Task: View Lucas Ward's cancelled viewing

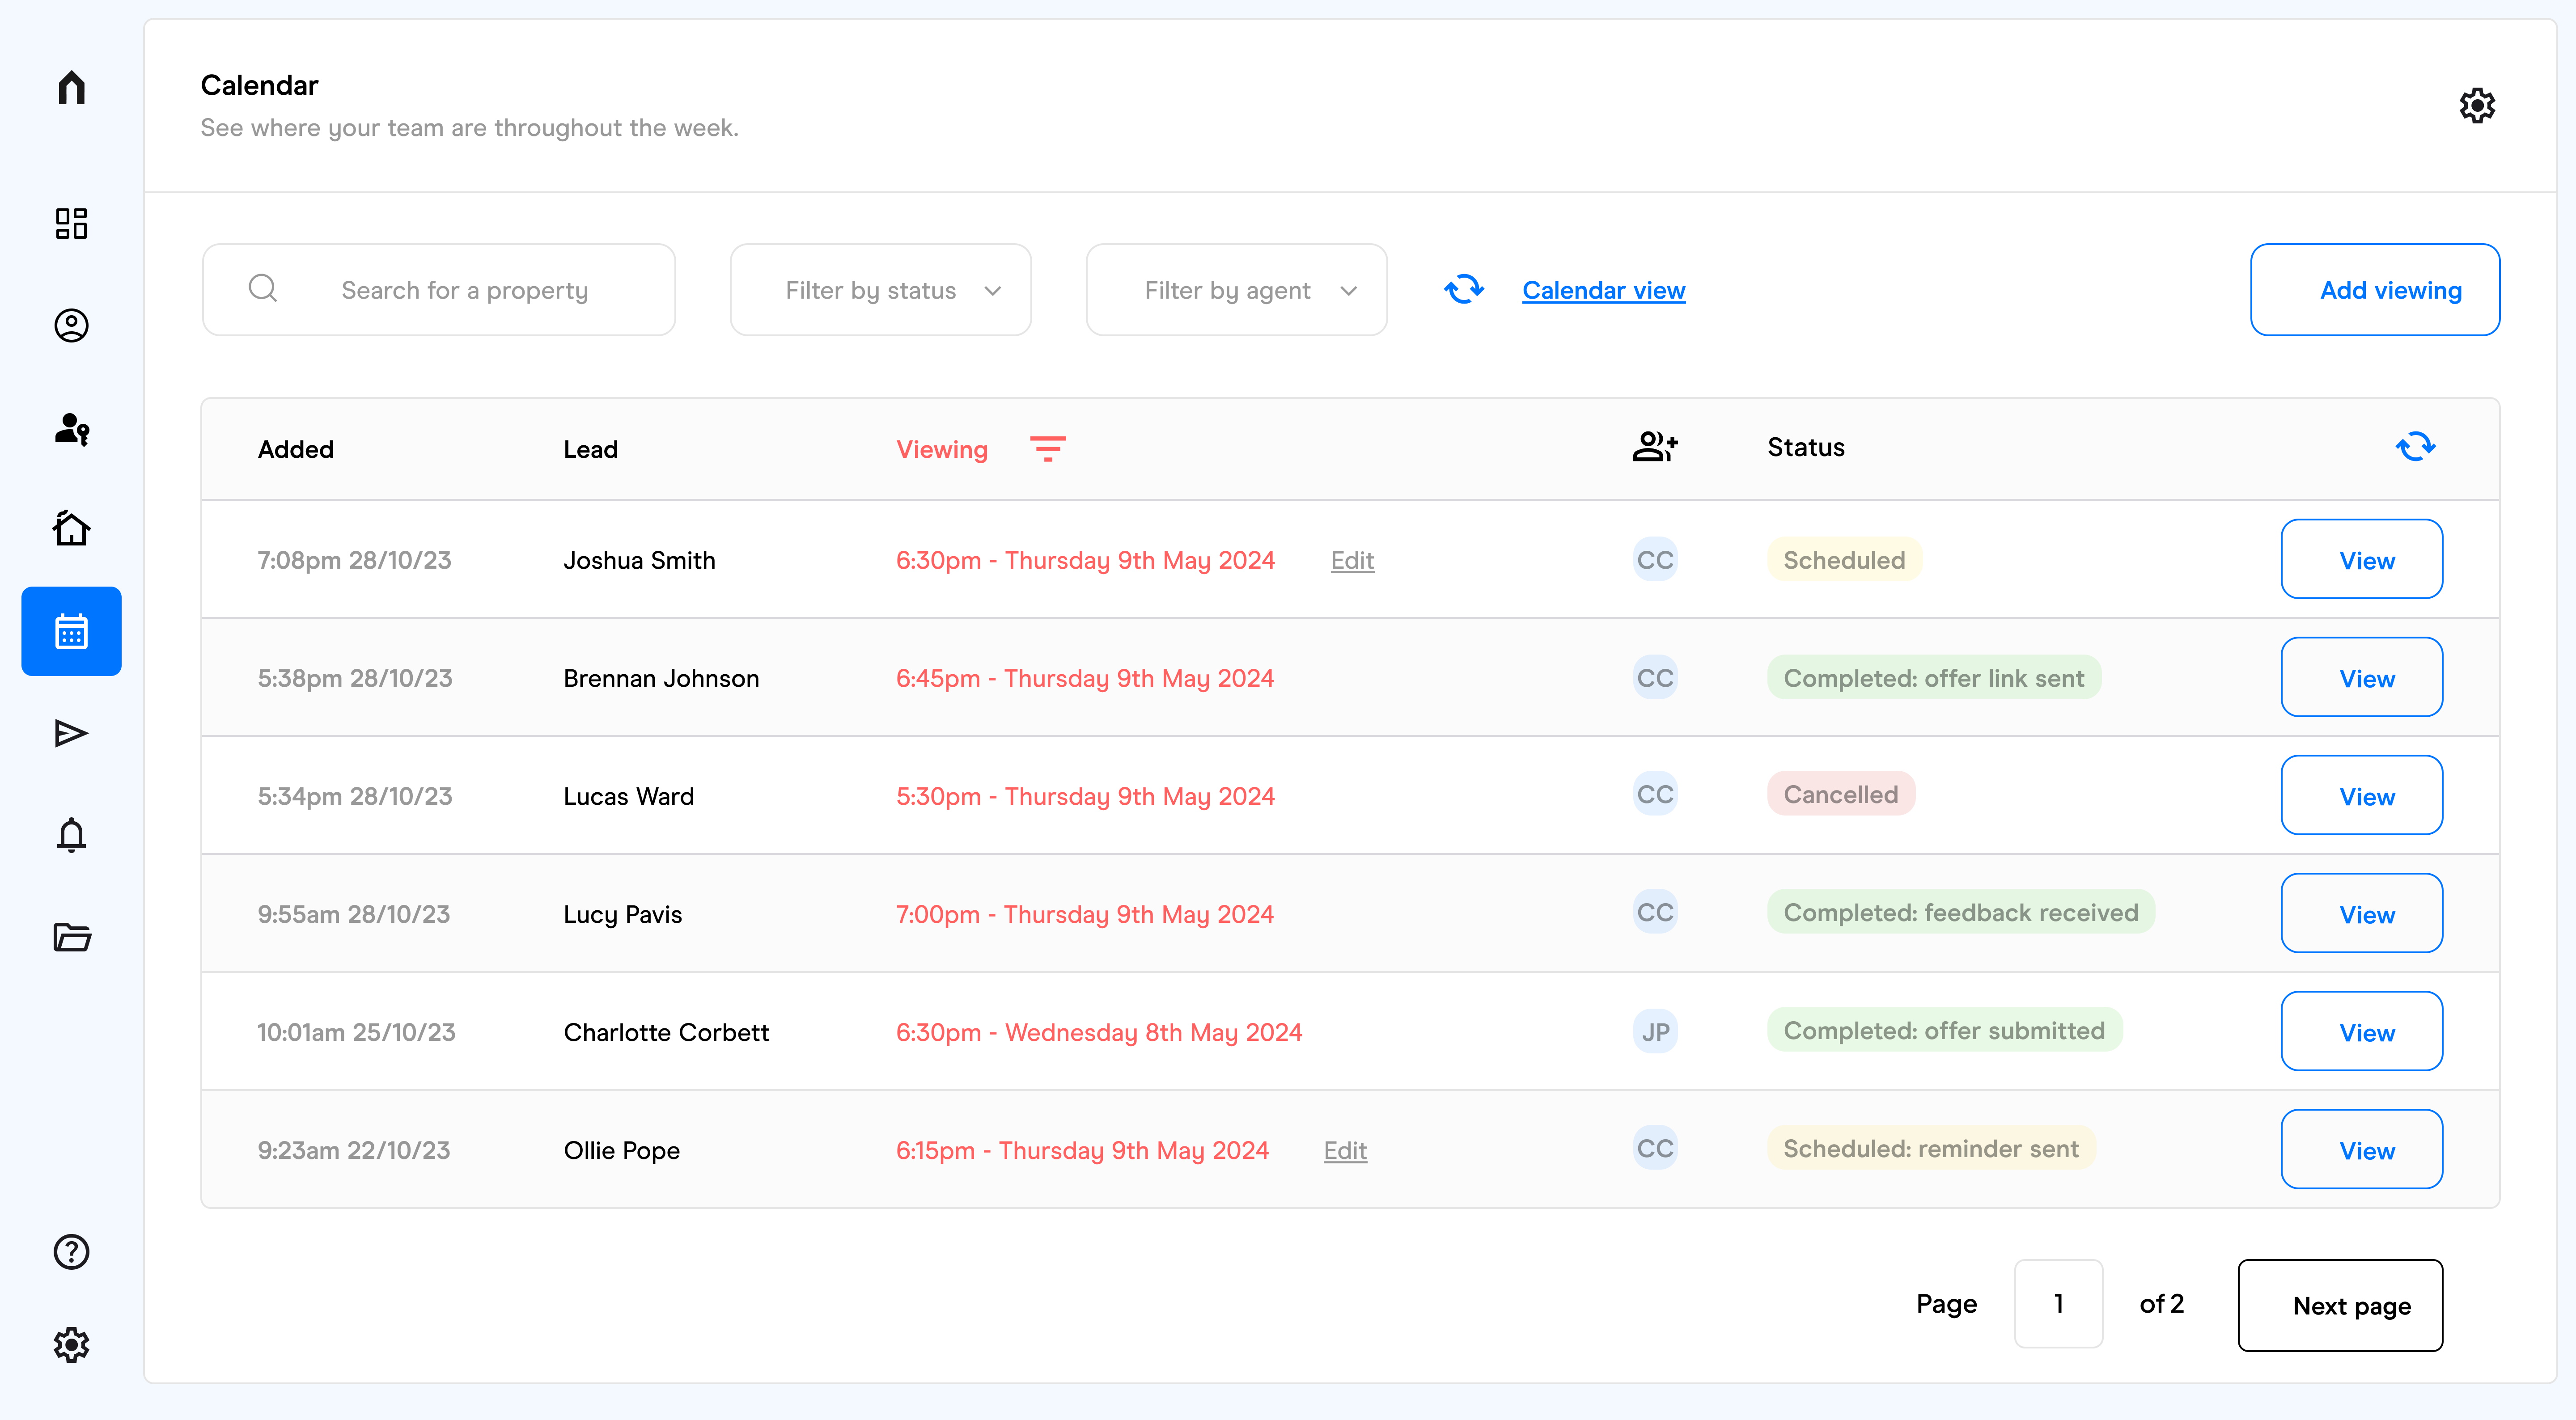Action: coord(2362,796)
